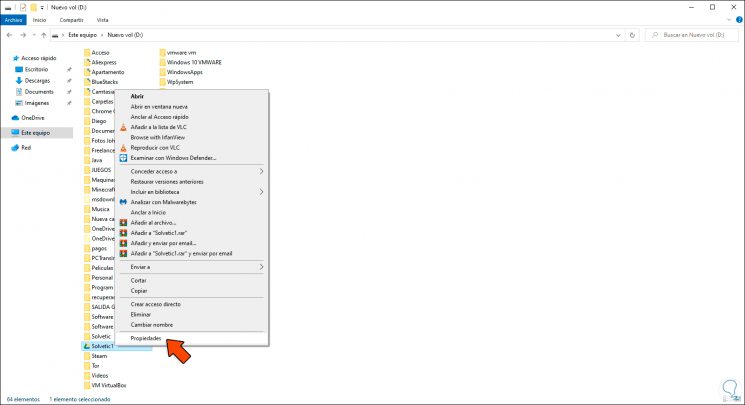Click the Malwarebytes icon in context menu
745x405 pixels.
coord(123,202)
